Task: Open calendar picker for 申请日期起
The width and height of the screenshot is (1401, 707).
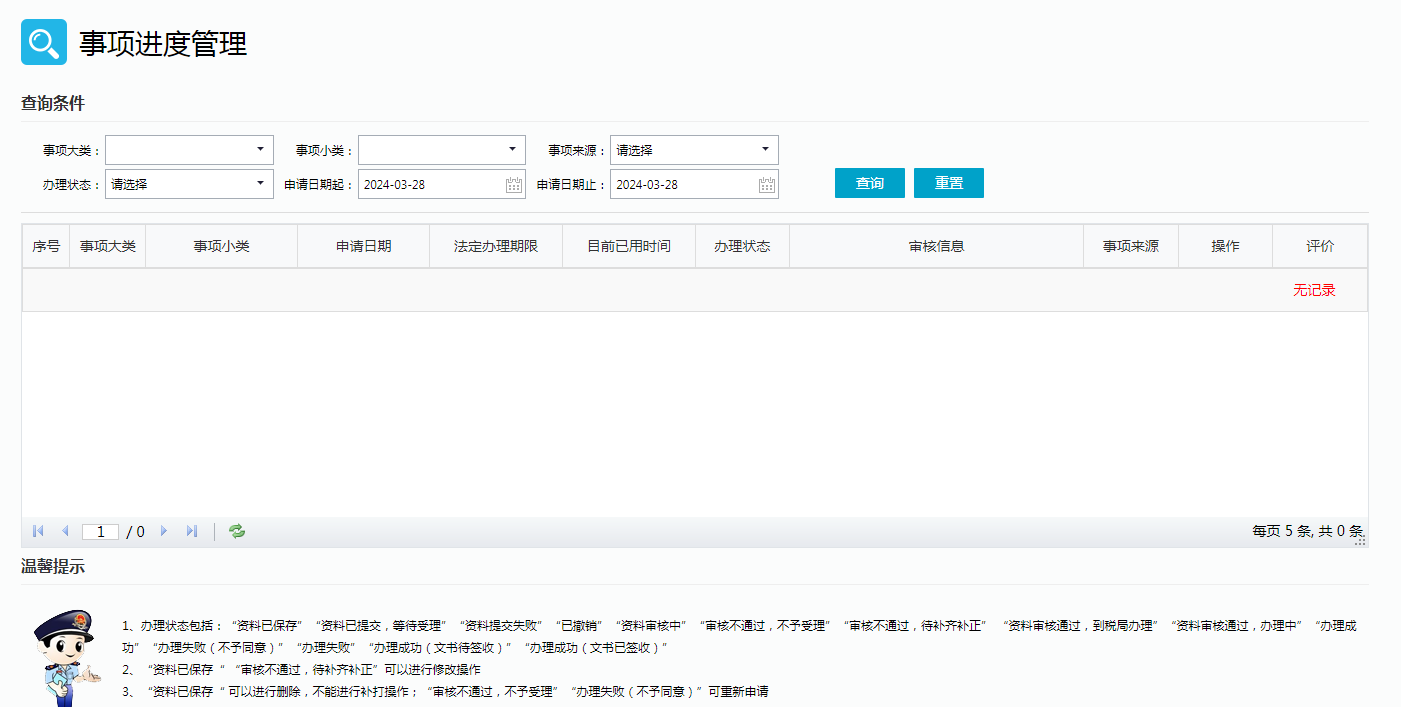Action: (514, 184)
